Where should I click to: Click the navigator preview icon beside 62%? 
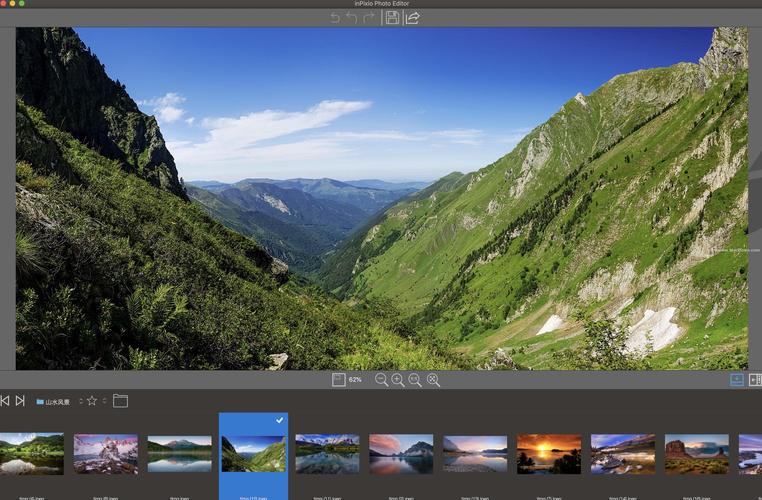click(x=339, y=380)
